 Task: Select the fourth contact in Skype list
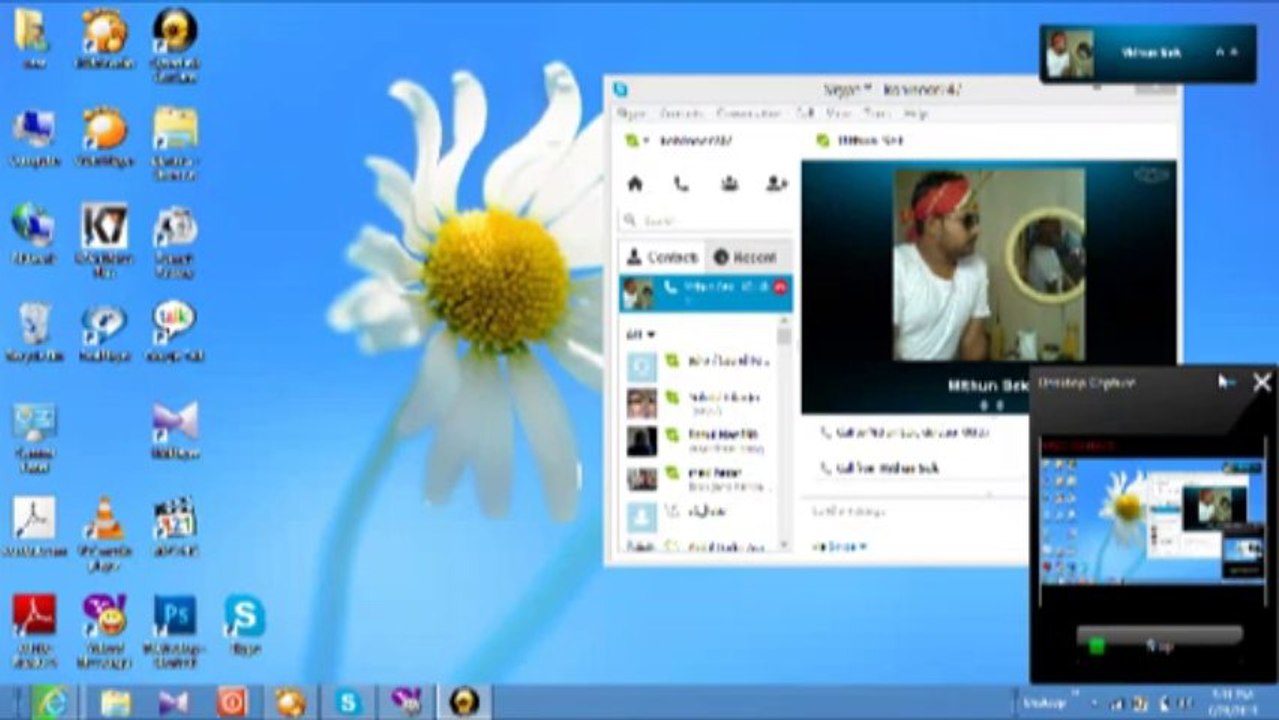[700, 478]
